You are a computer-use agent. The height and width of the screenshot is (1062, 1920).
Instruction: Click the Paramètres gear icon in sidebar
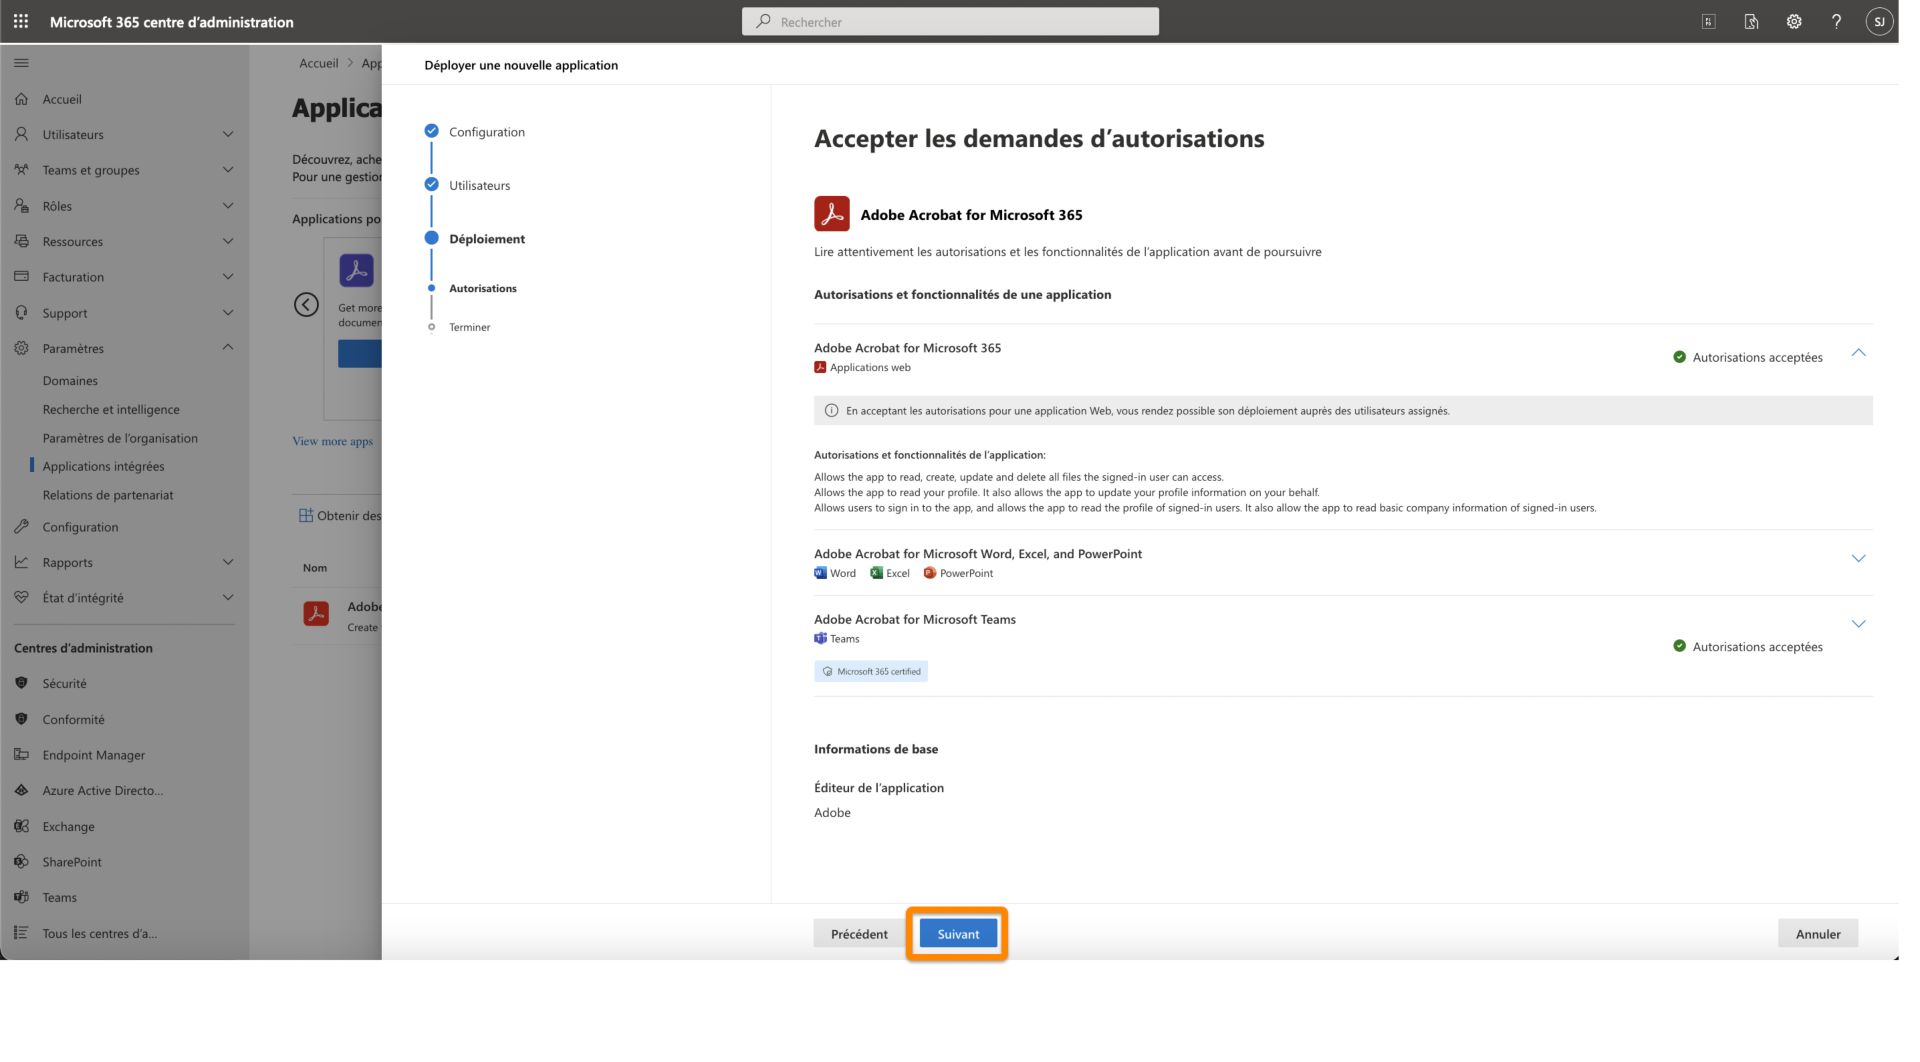[21, 348]
